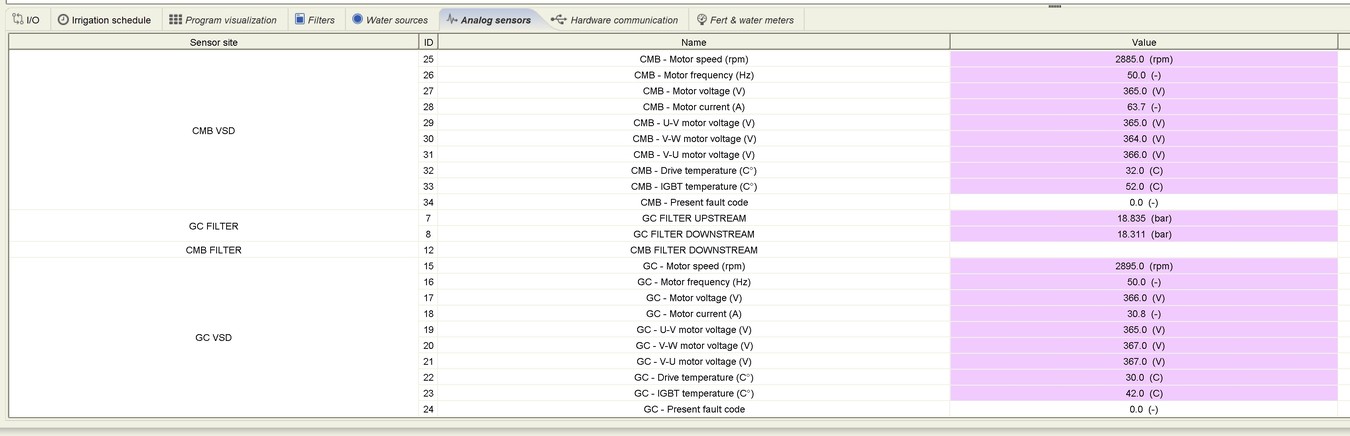Switch to the Irrigation schedule tab
This screenshot has width=1350, height=436.
pyautogui.click(x=111, y=20)
